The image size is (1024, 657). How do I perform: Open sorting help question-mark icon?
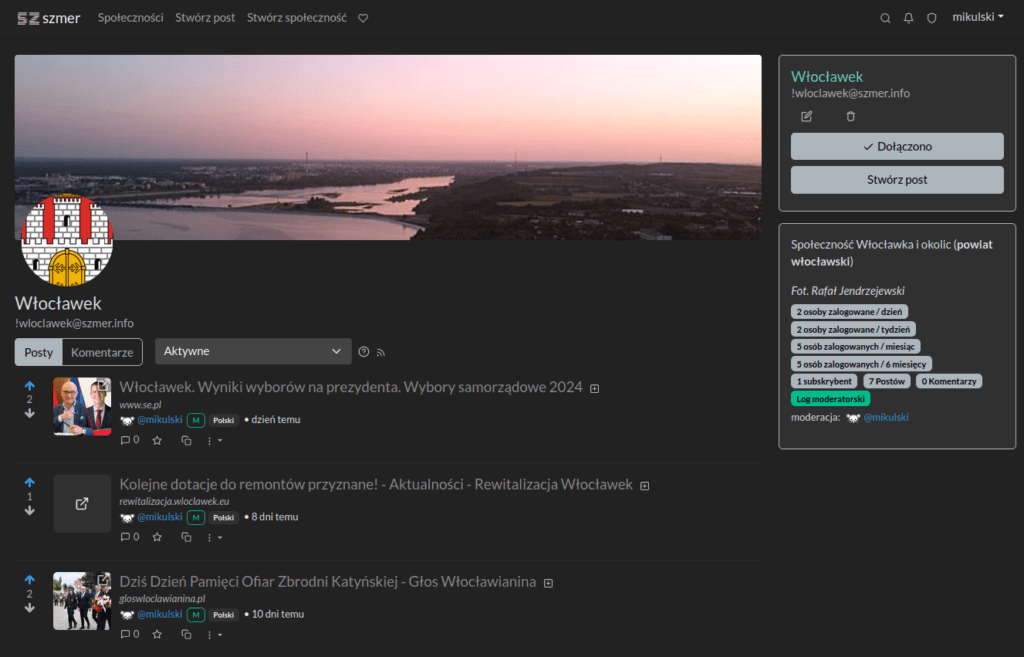pyautogui.click(x=364, y=352)
